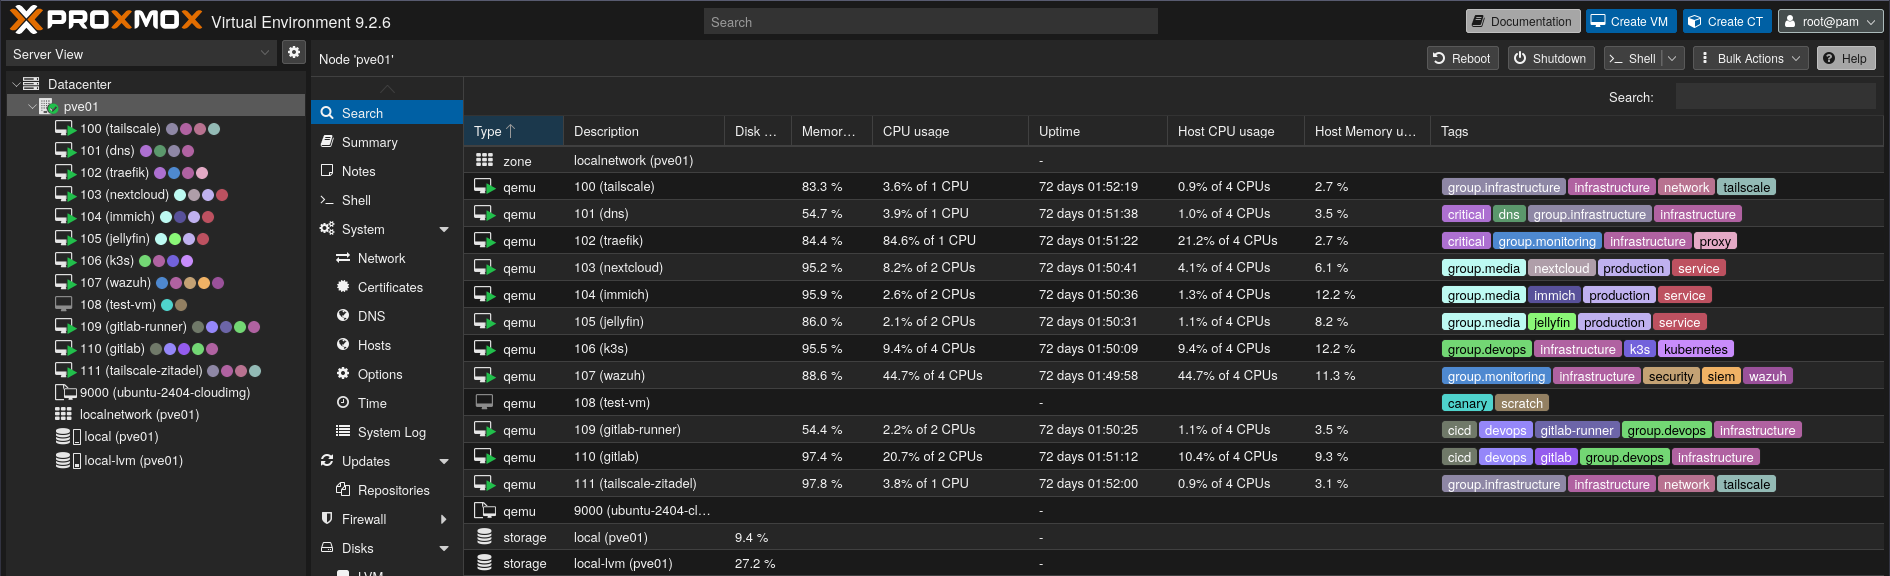Select local (pve01) storage in tree
Image resolution: width=1890 pixels, height=576 pixels.
click(121, 436)
